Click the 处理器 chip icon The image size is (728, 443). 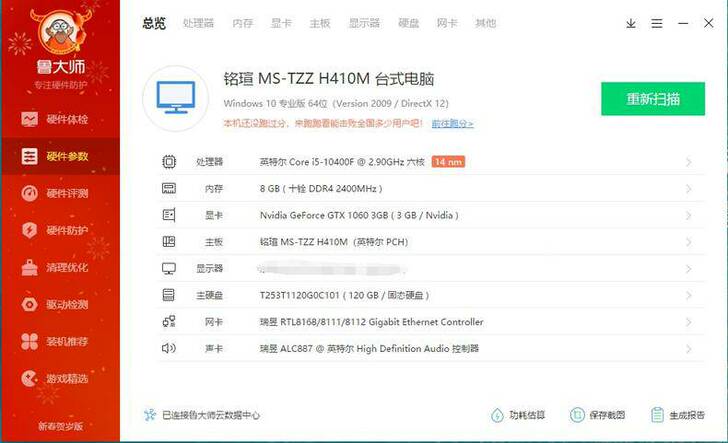tap(169, 162)
